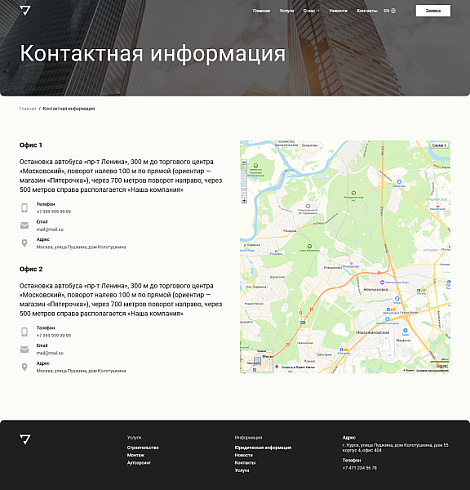470x490 pixels.
Task: Click the Офис 1 Москва street address text
Action: (81, 247)
